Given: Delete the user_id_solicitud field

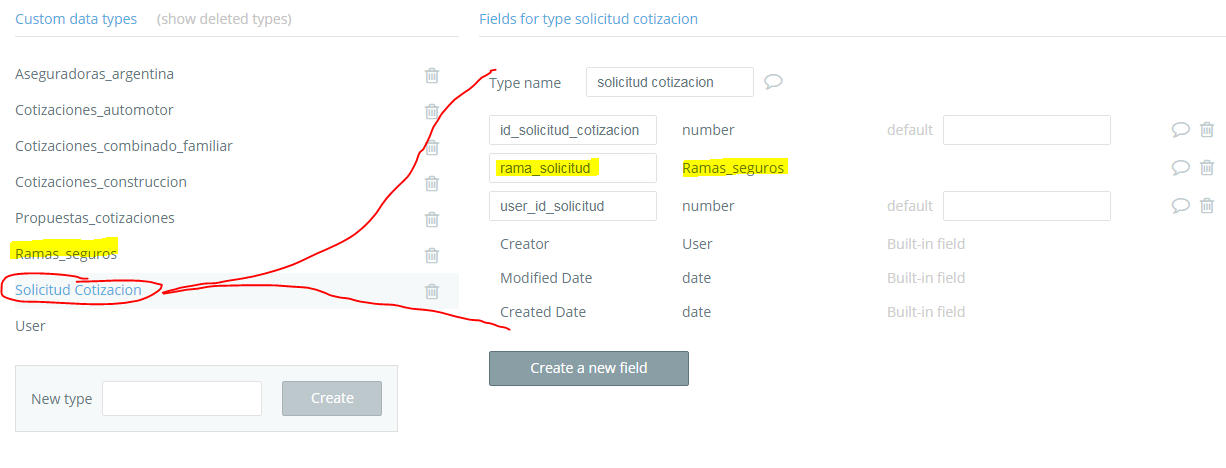Looking at the screenshot, I should point(1207,206).
